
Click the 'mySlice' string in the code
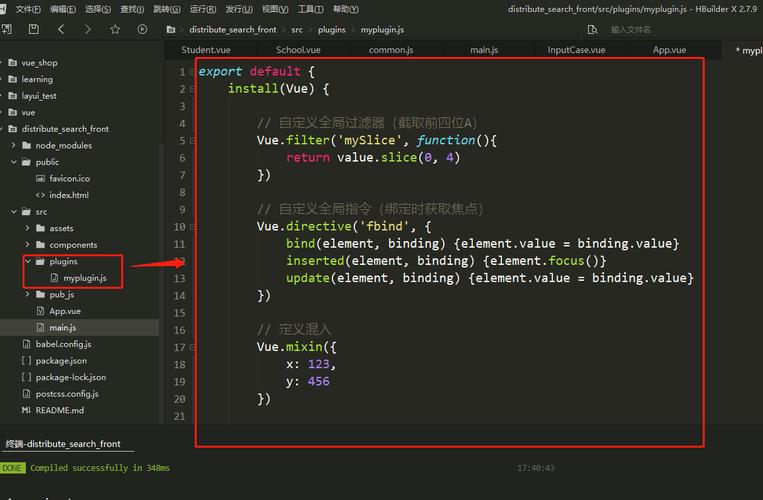pyautogui.click(x=369, y=140)
